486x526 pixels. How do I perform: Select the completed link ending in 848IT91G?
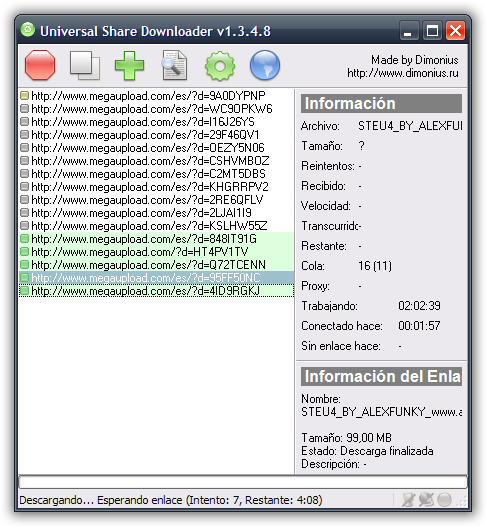click(156, 239)
